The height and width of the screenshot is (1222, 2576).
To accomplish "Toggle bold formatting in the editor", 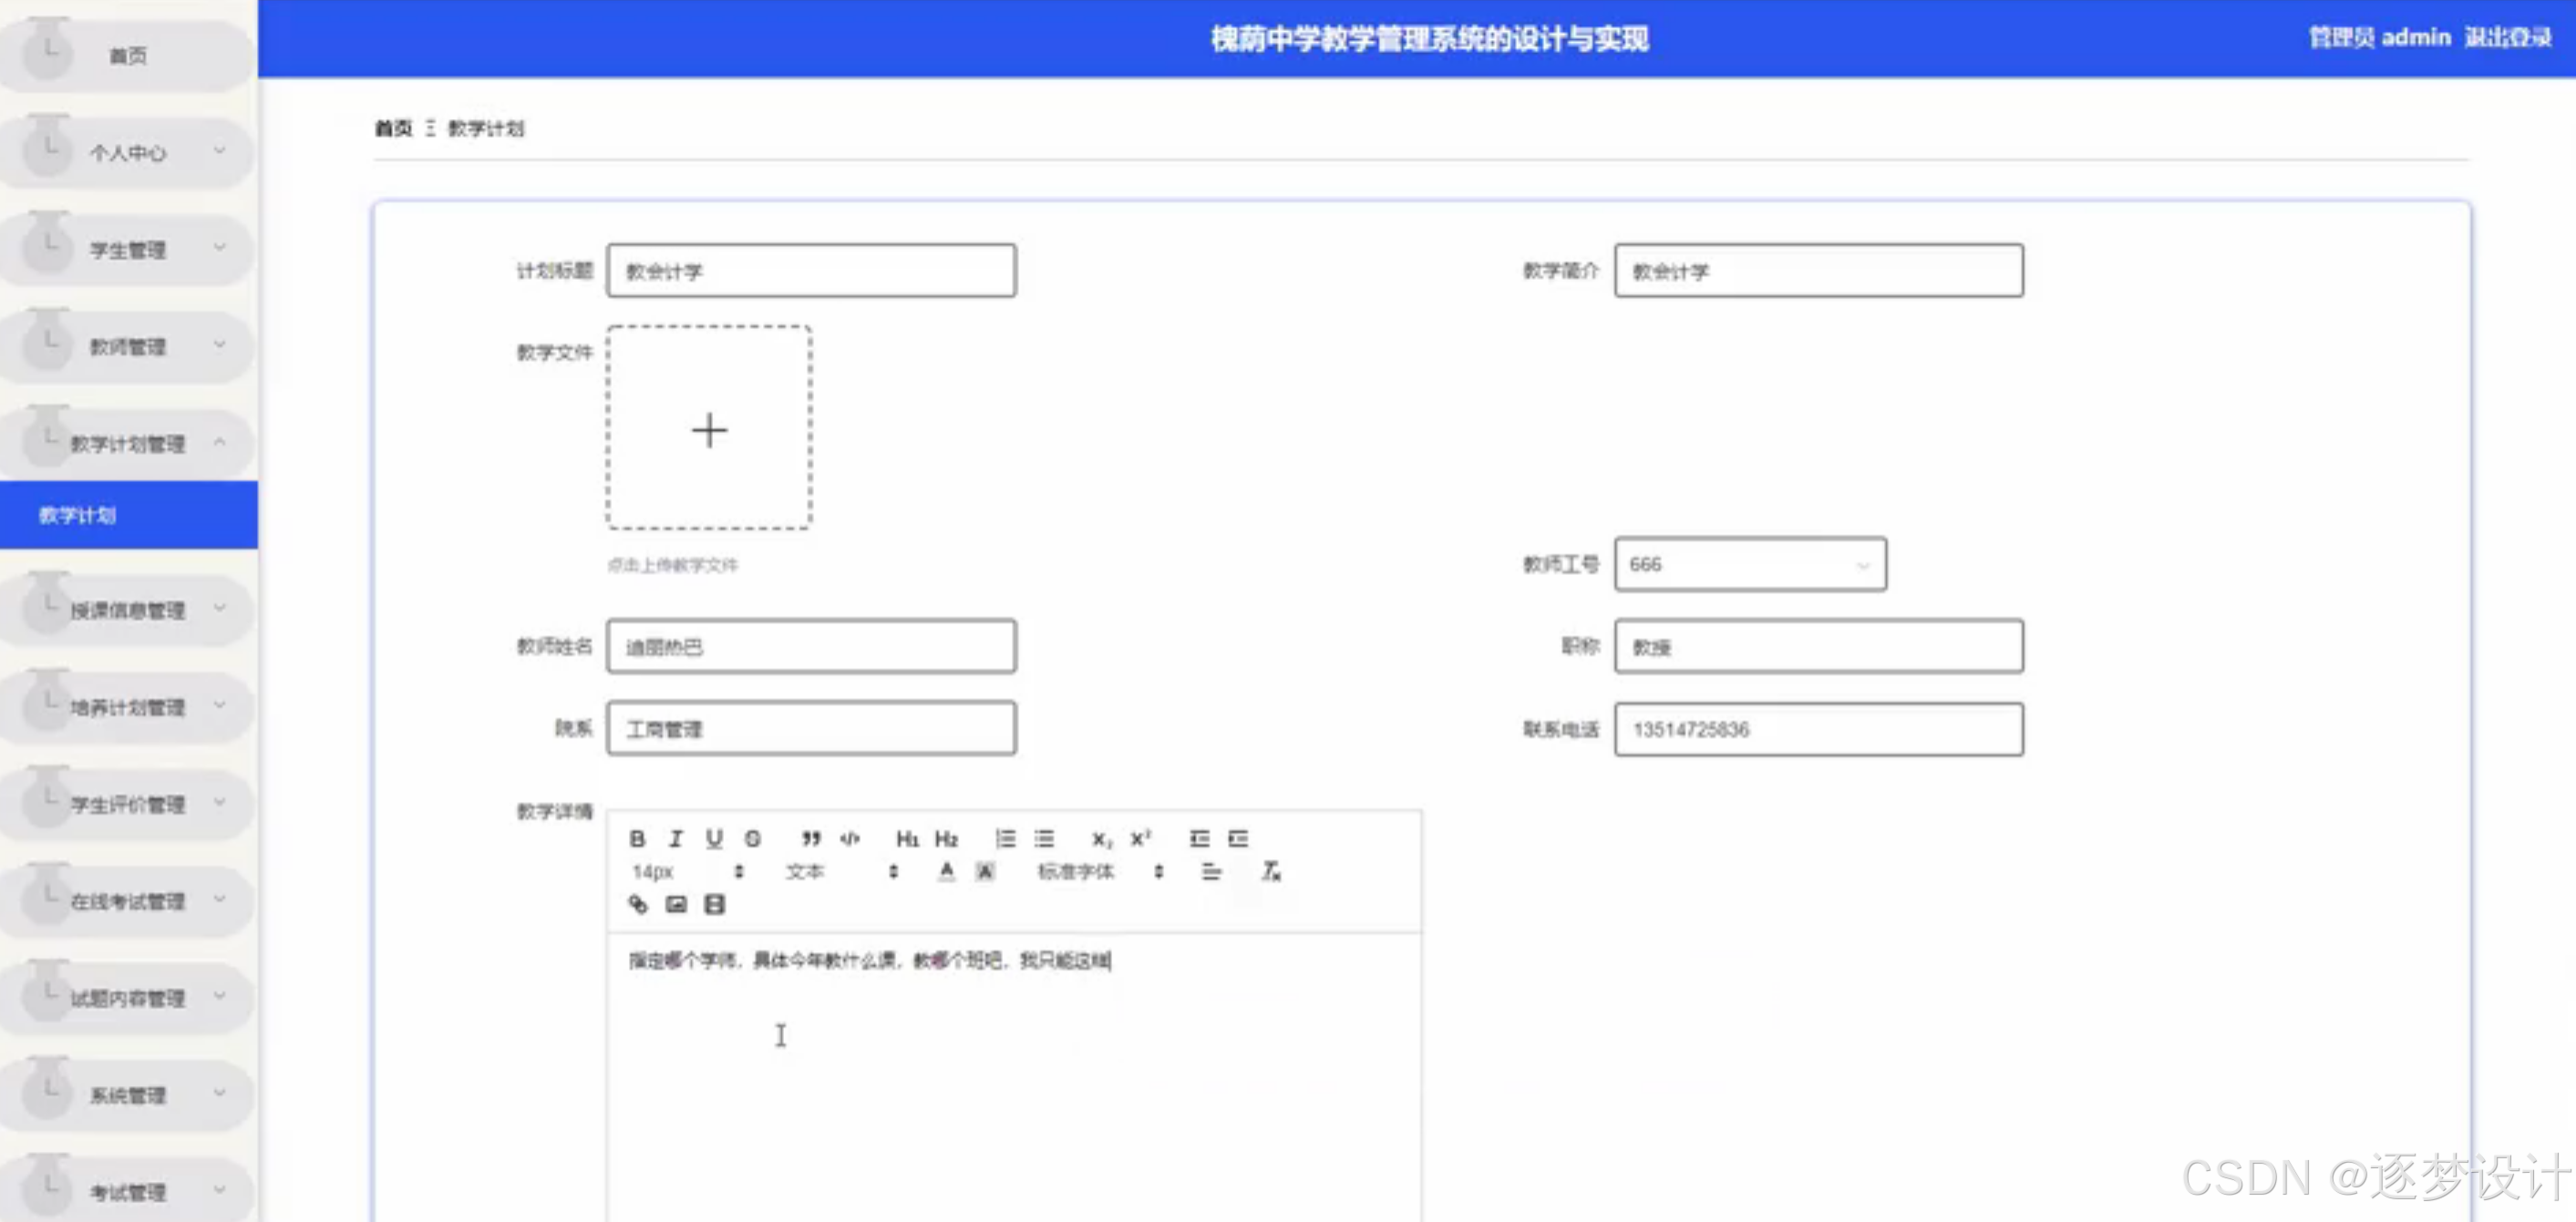I will tap(636, 838).
